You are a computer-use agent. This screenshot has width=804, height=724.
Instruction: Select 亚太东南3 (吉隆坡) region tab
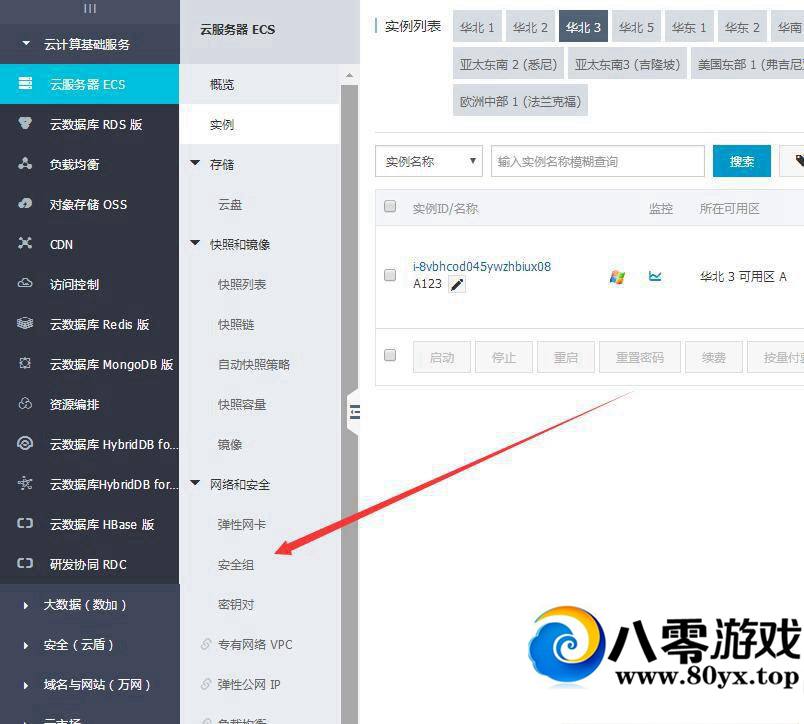[627, 64]
